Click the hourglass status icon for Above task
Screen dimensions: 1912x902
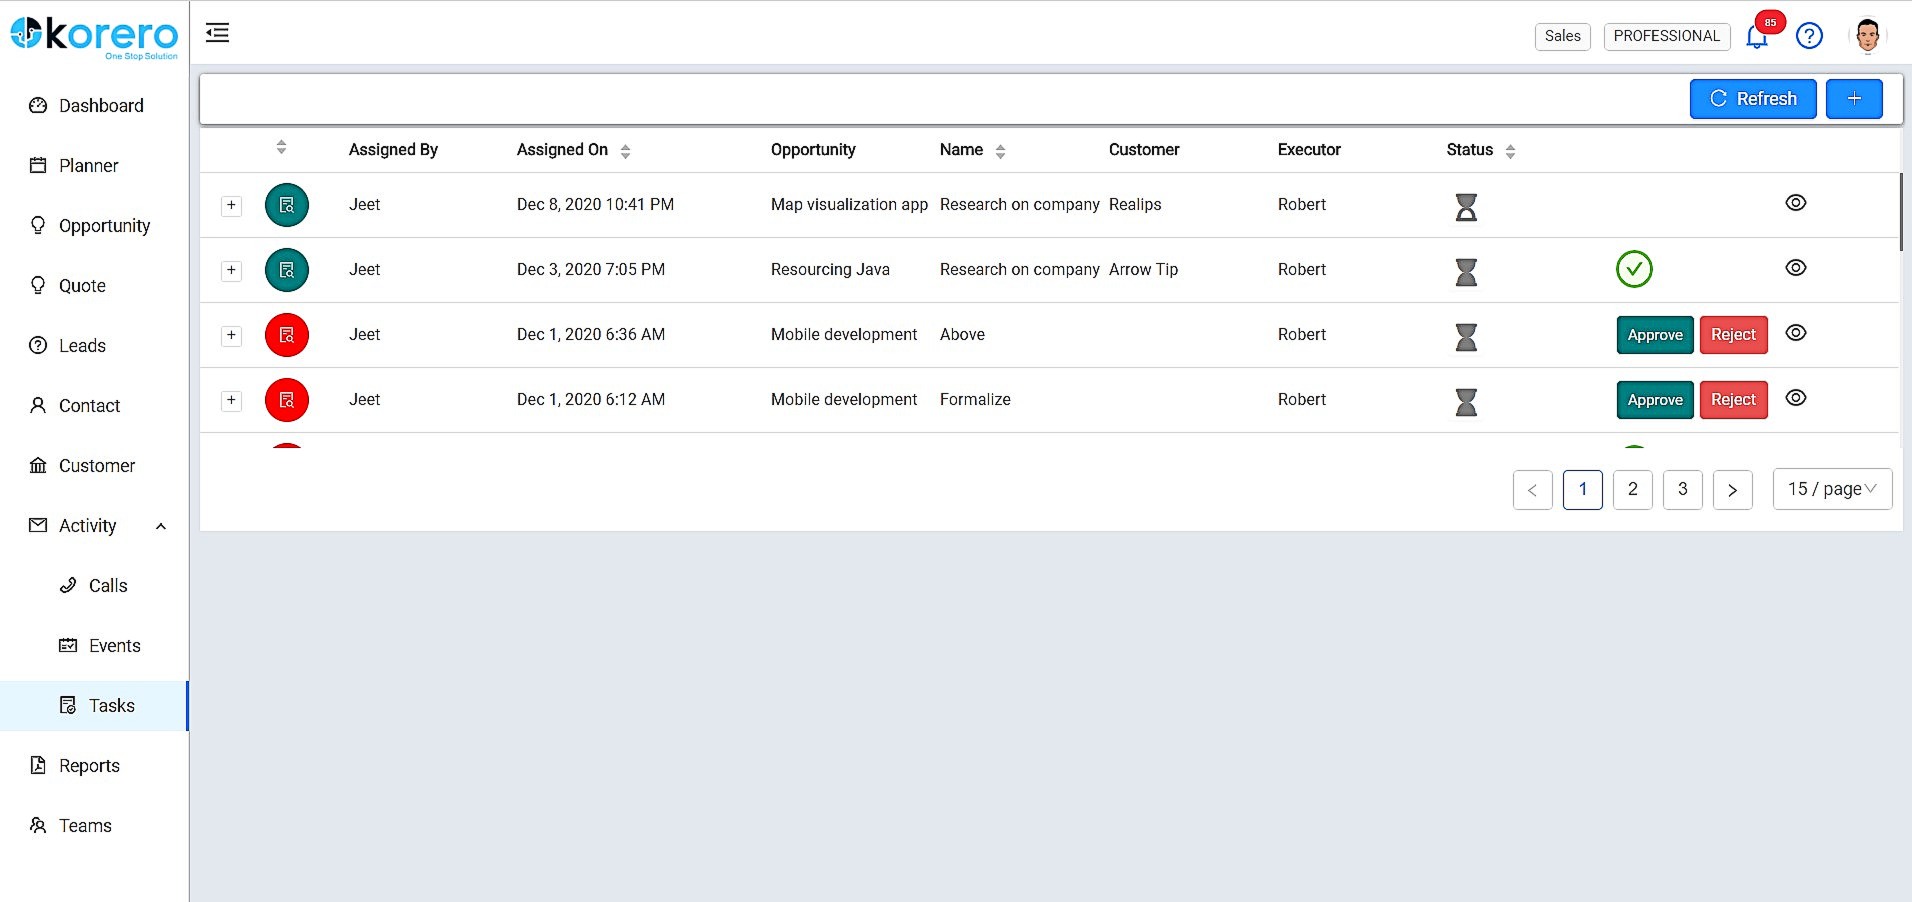pyautogui.click(x=1466, y=337)
